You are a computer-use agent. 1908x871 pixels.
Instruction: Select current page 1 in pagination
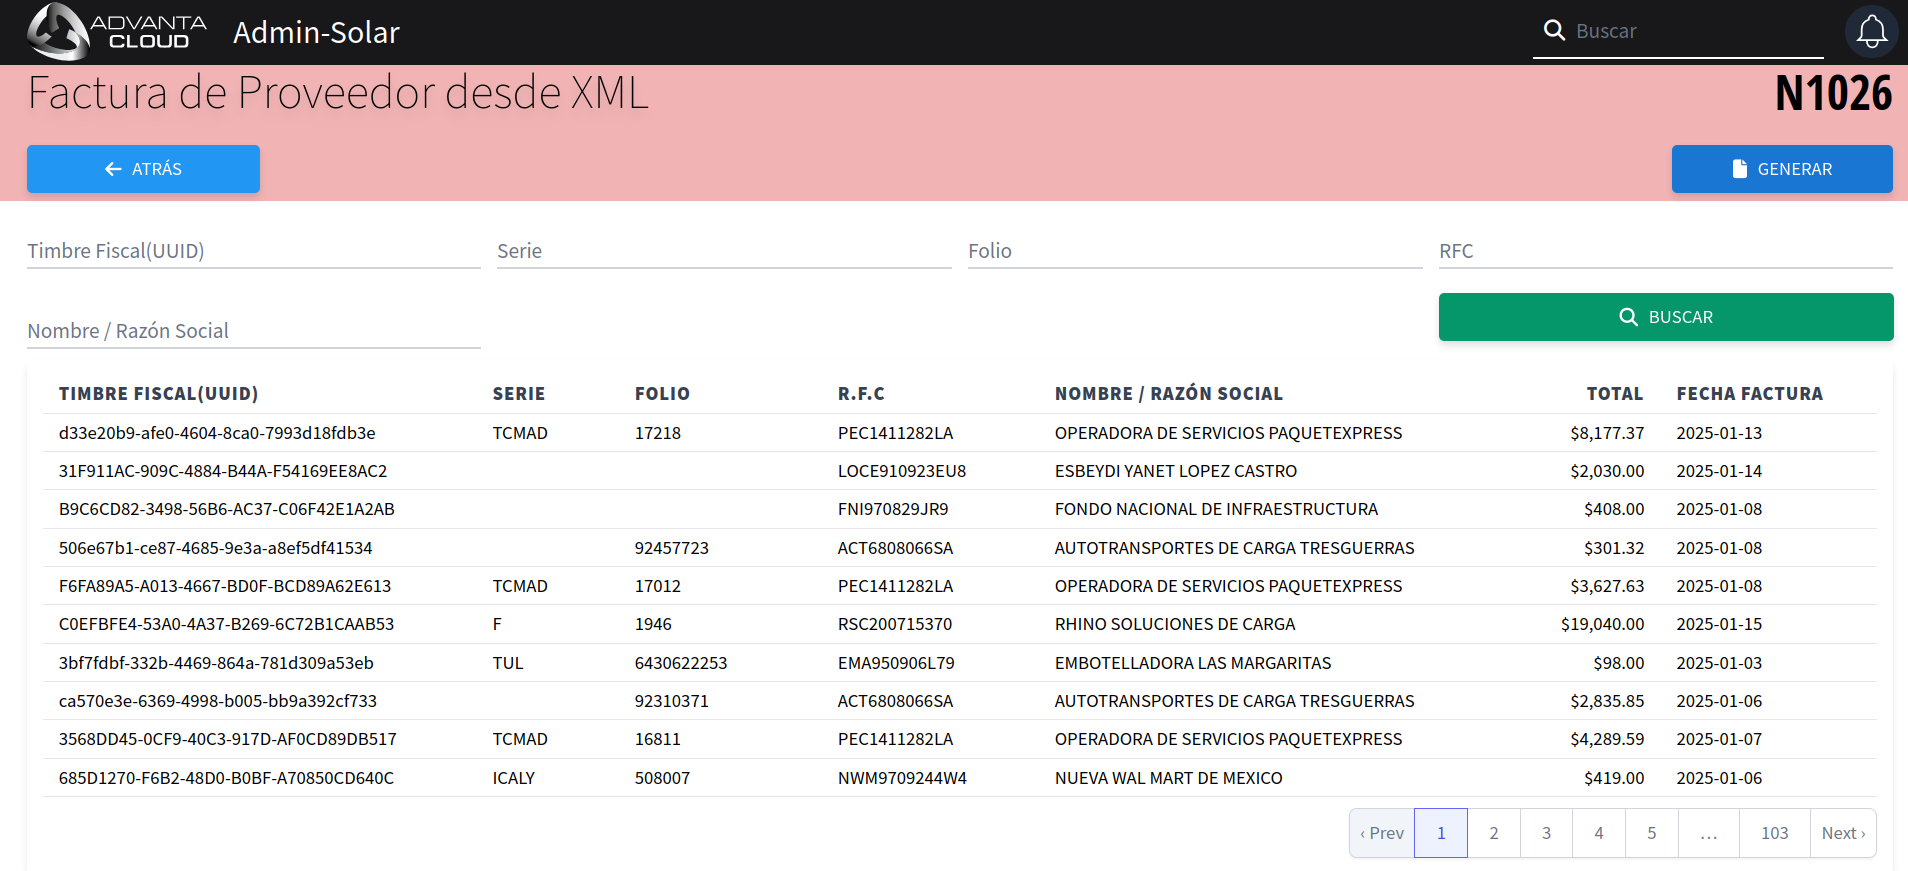point(1441,833)
